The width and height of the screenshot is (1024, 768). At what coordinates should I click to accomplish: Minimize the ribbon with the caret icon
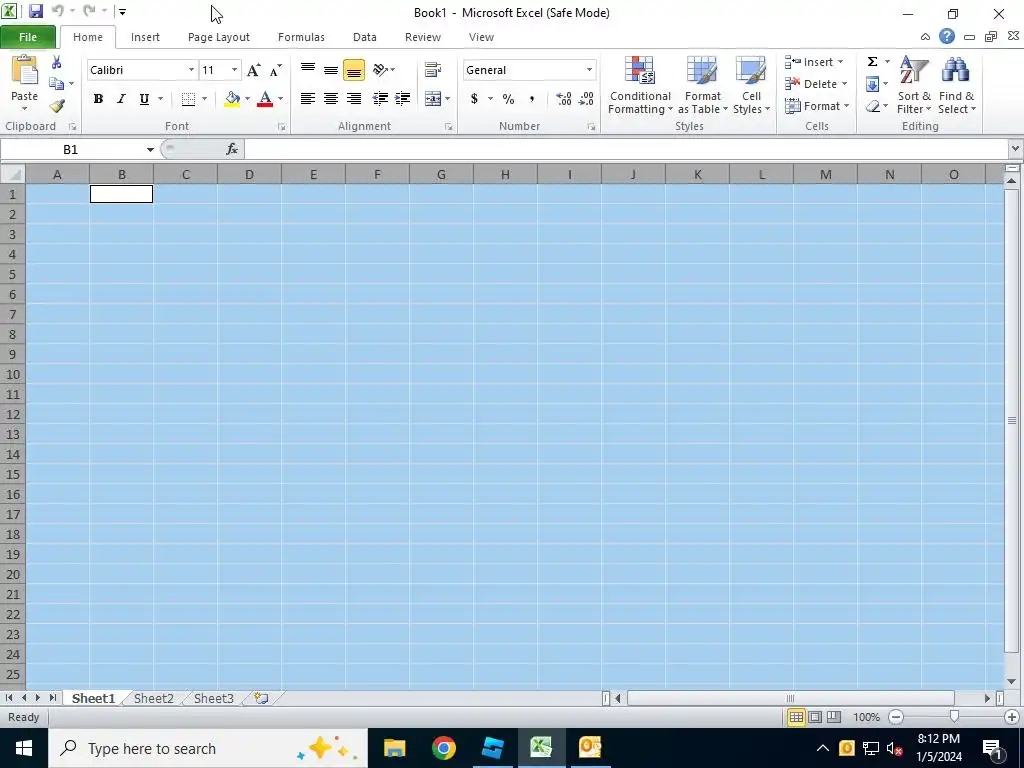(x=925, y=37)
